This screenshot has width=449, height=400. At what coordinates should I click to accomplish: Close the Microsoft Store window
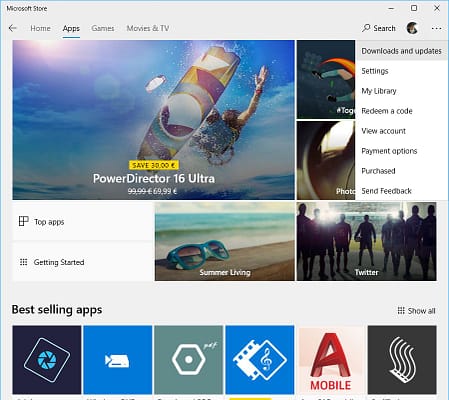(x=437, y=8)
